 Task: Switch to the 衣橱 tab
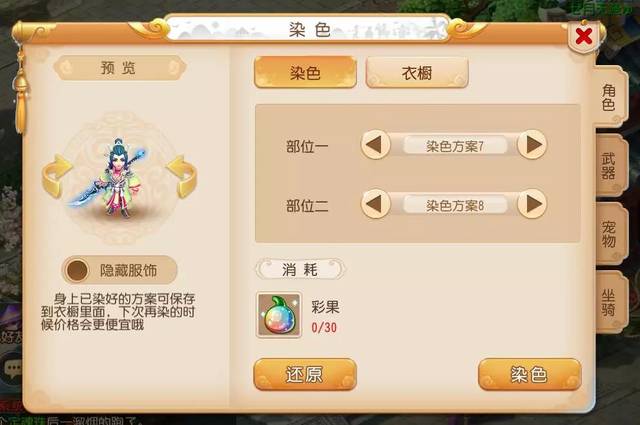click(417, 73)
